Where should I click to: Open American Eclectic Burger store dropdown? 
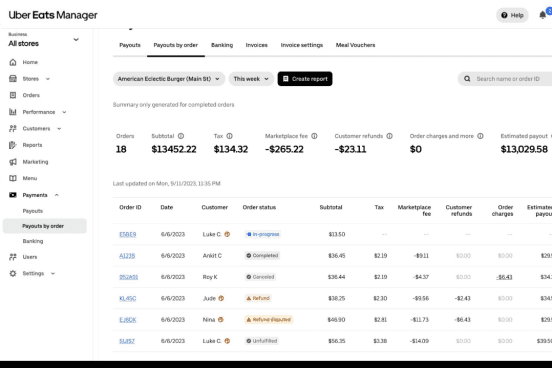(169, 79)
